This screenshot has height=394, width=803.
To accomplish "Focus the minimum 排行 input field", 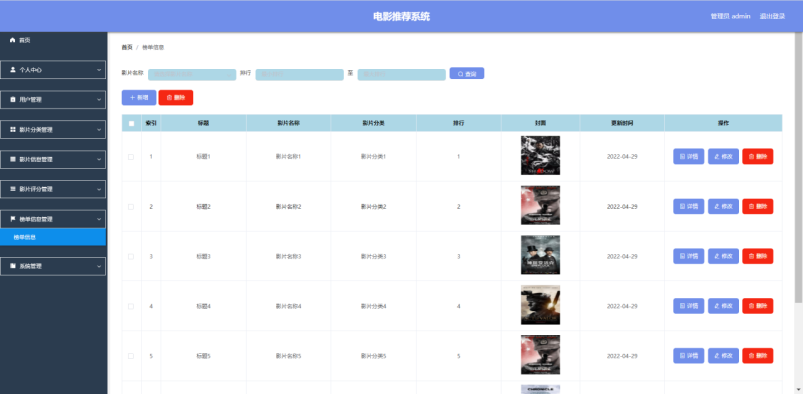I will (300, 74).
